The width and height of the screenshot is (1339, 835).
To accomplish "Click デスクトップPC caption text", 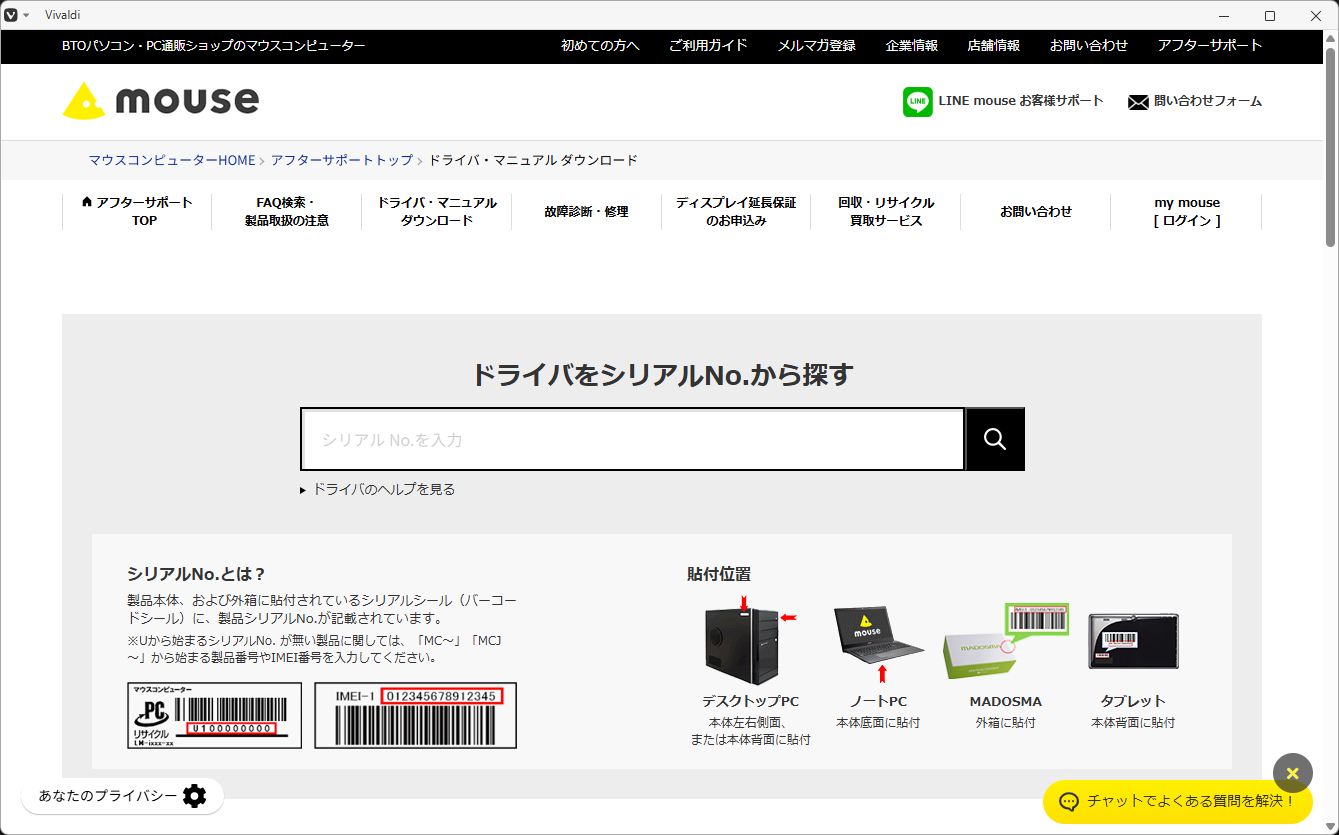I will click(750, 701).
